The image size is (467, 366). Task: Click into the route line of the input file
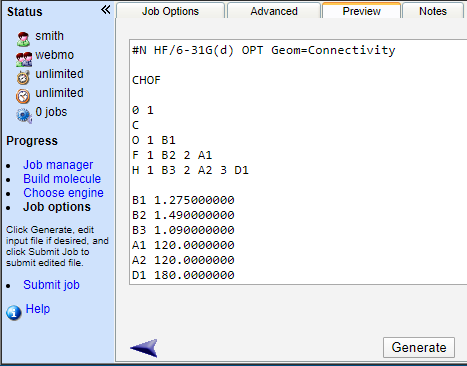click(x=264, y=50)
